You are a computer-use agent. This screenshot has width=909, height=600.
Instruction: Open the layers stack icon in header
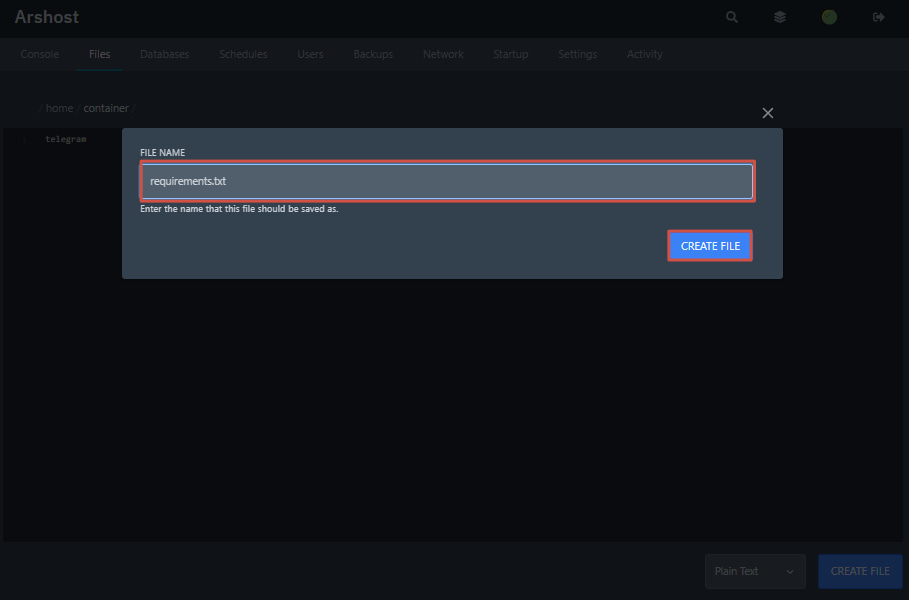pos(780,17)
